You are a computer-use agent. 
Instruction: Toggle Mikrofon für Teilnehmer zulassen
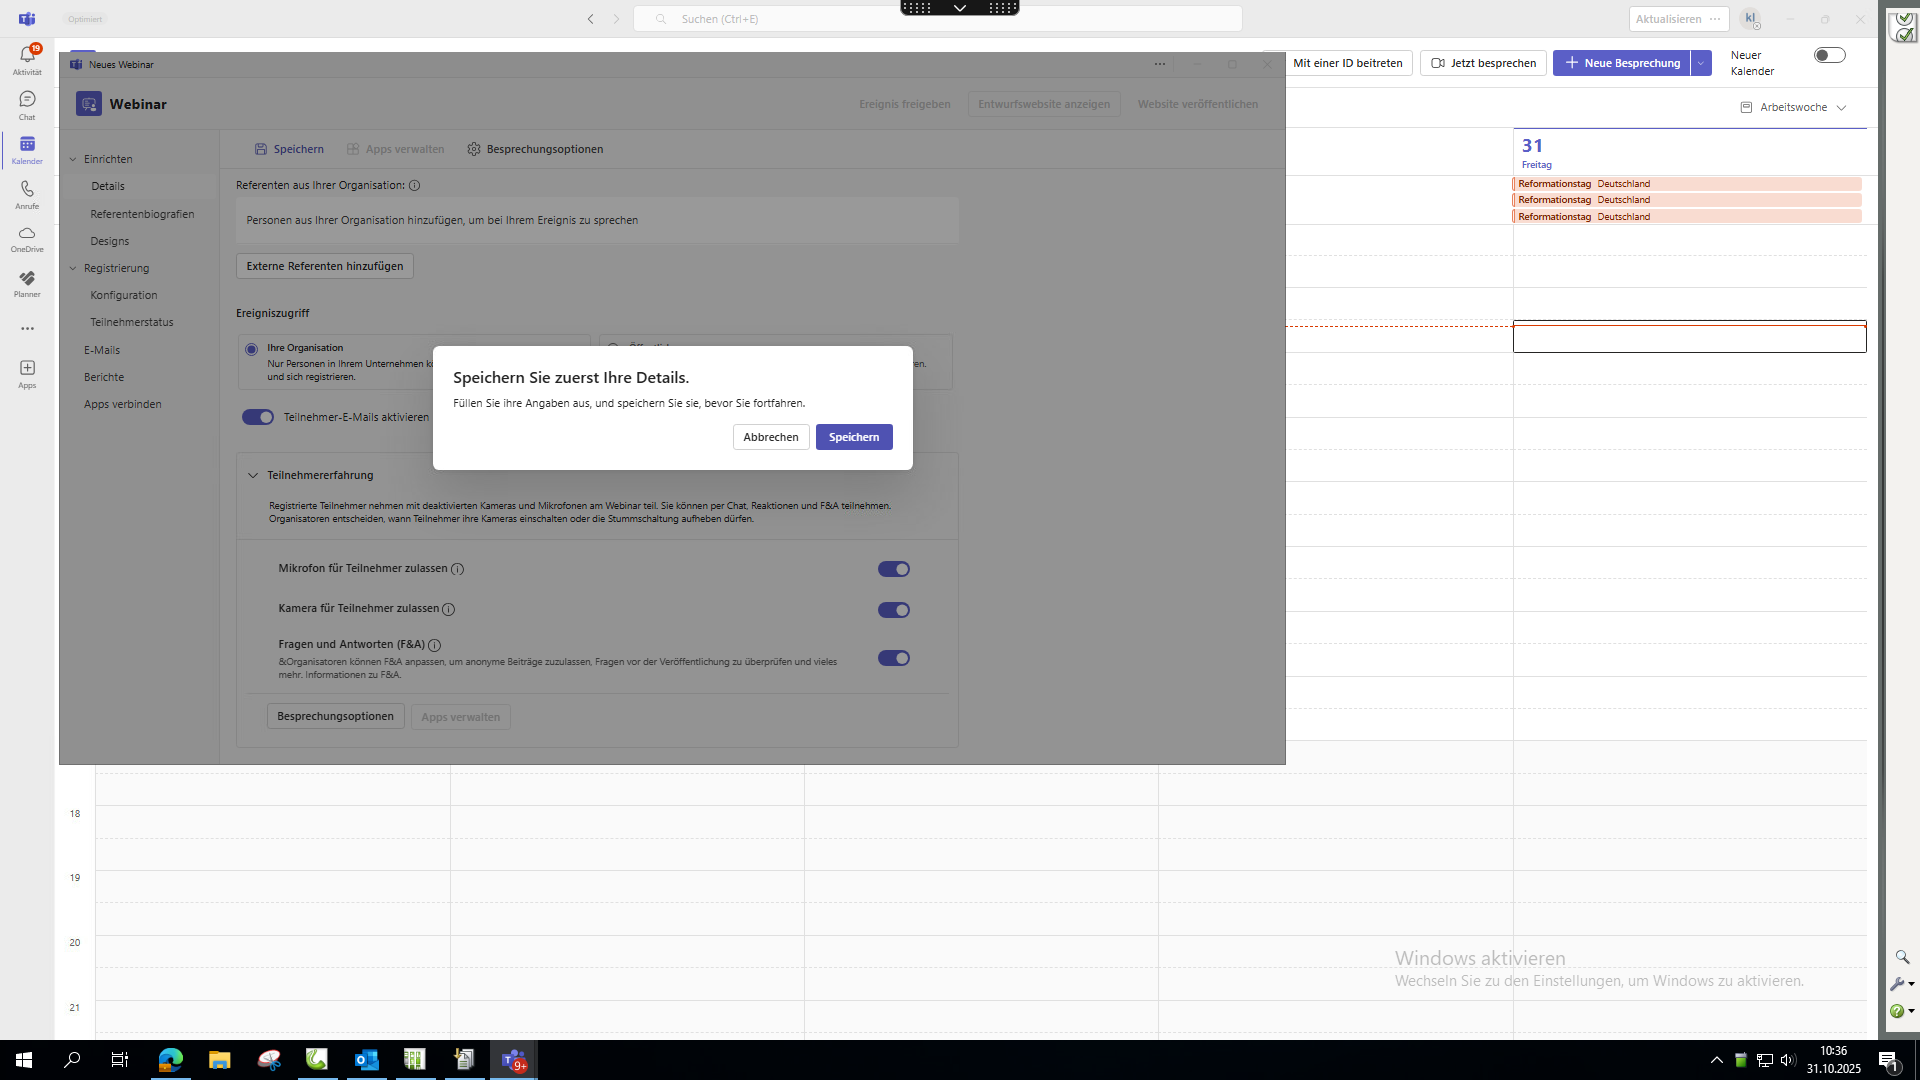(x=893, y=569)
